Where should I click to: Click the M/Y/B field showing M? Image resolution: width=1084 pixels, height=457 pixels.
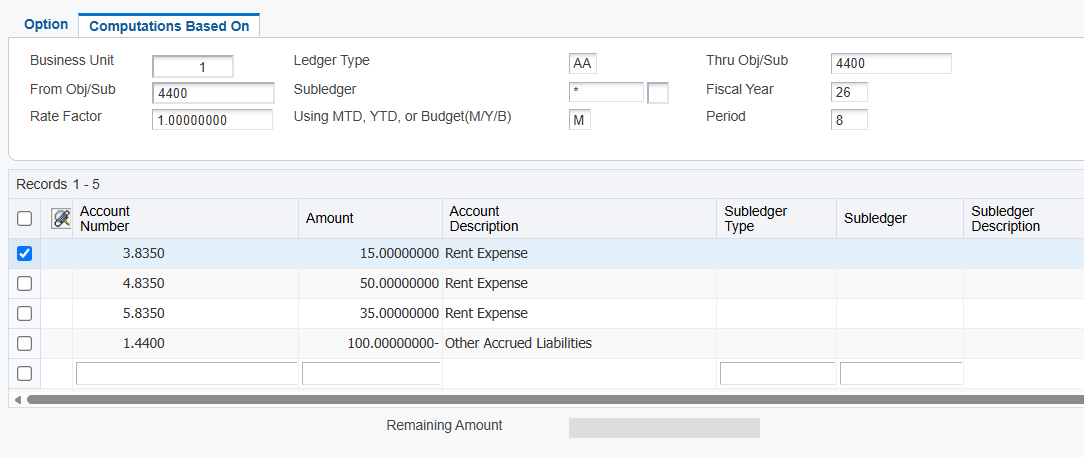click(x=579, y=120)
